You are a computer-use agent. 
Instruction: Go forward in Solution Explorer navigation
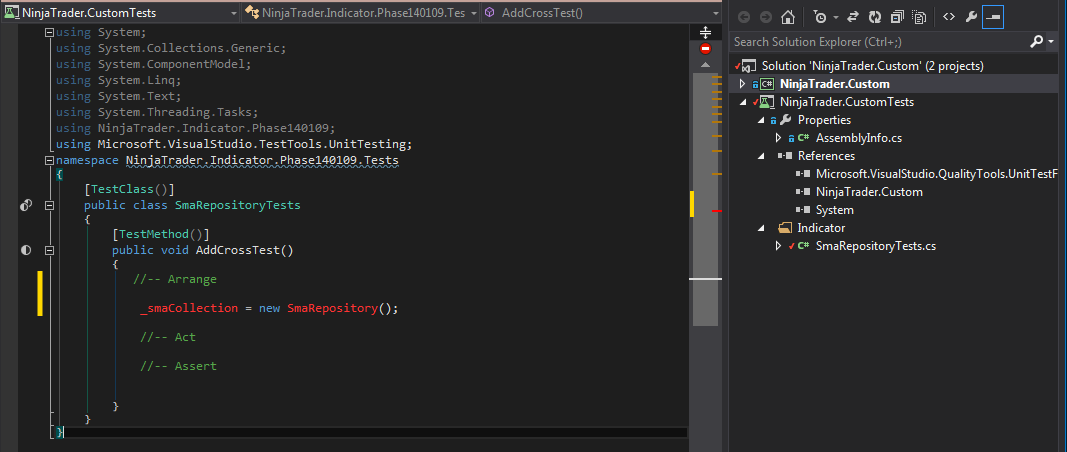pos(766,17)
